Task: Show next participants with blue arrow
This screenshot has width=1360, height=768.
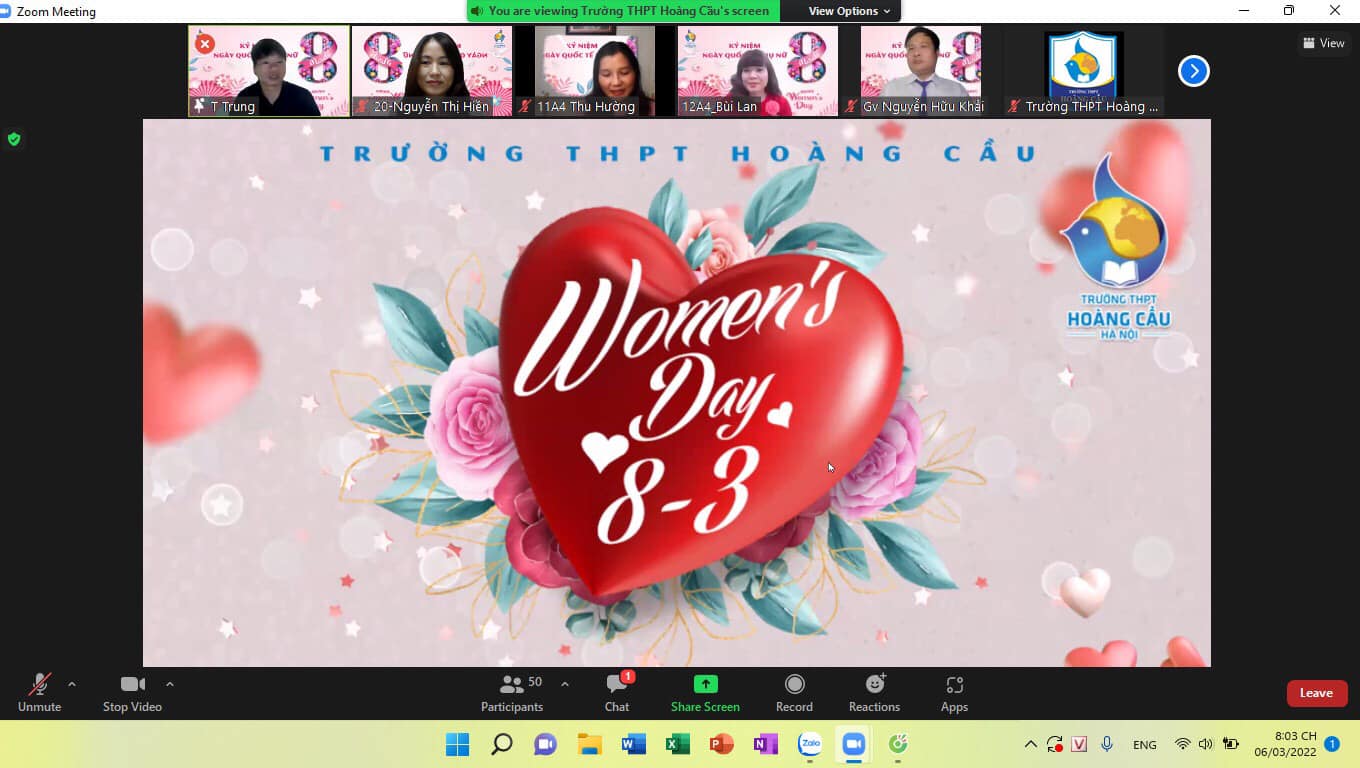Action: (x=1194, y=71)
